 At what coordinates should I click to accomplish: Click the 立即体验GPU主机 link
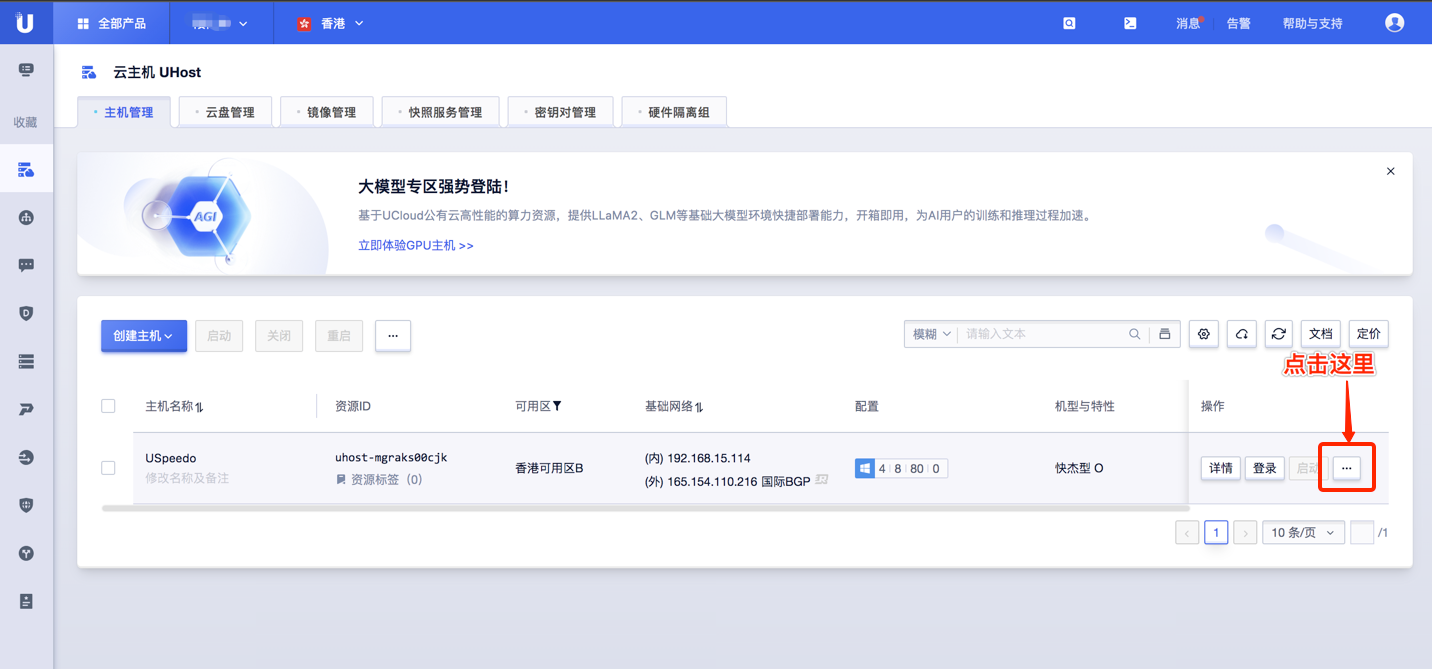point(416,245)
